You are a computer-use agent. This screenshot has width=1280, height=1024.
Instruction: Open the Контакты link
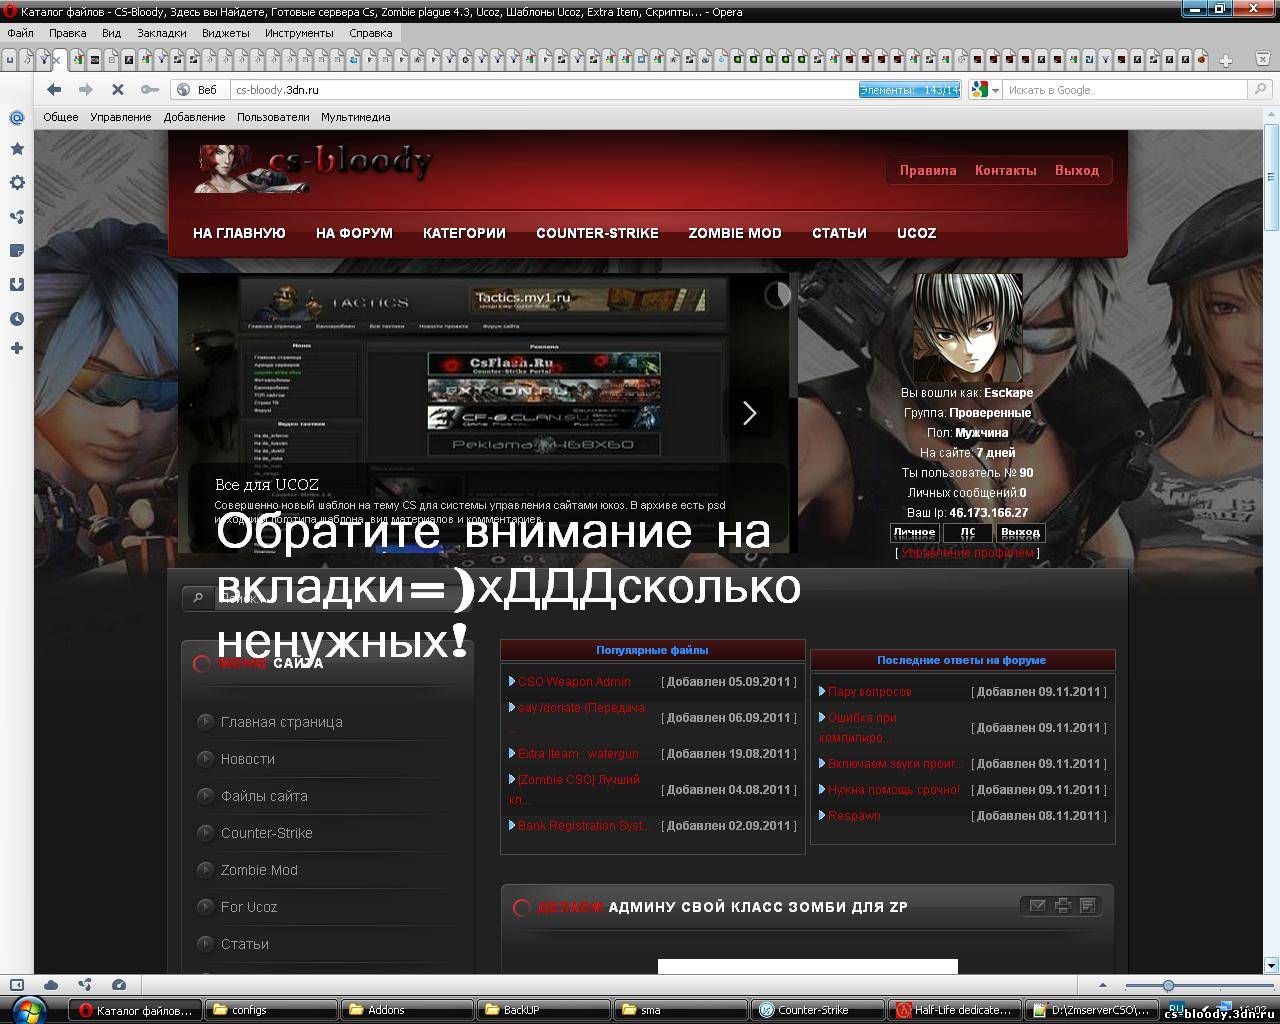coord(1005,170)
